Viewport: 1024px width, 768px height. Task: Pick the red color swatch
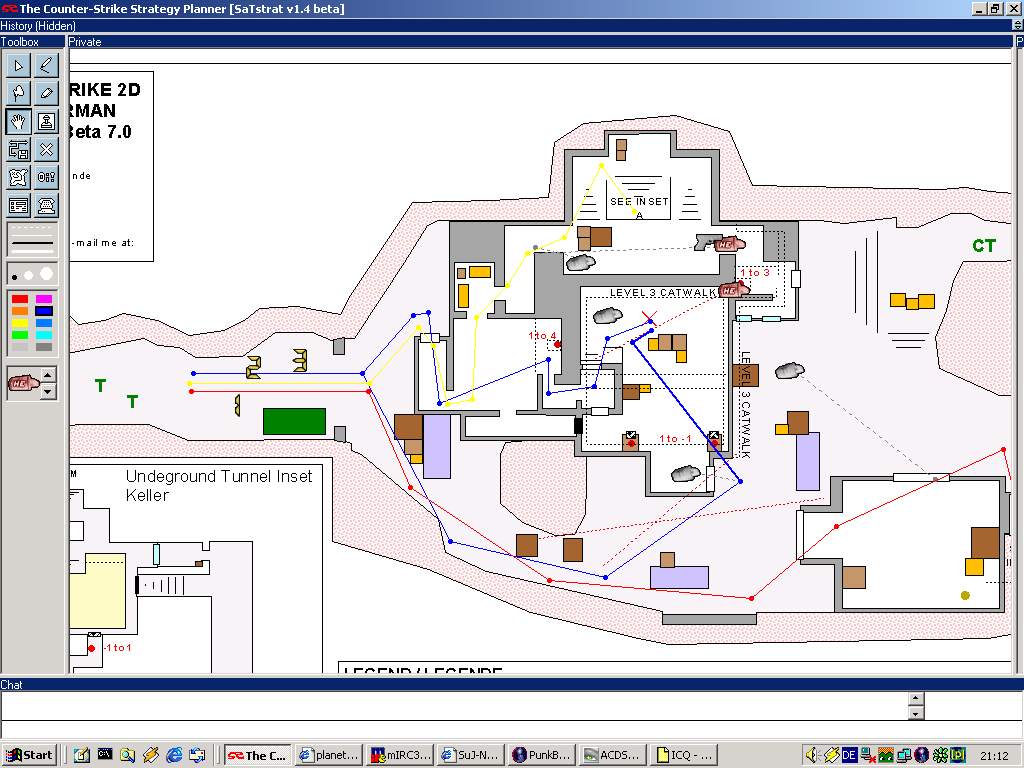click(20, 299)
